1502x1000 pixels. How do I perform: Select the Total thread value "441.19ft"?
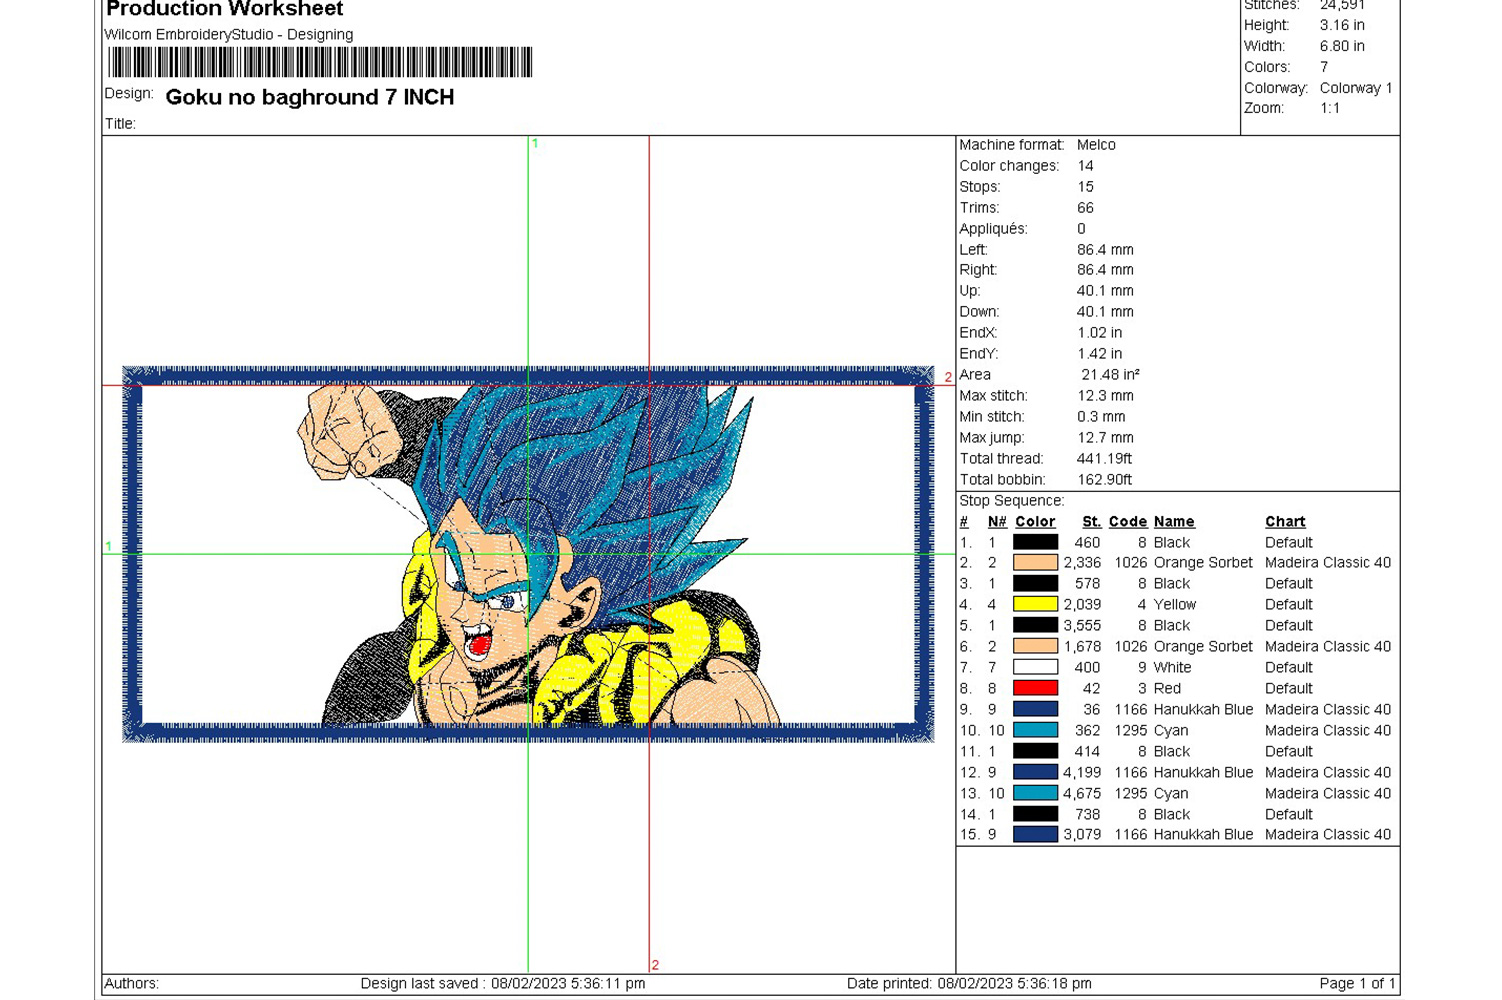coord(1104,459)
